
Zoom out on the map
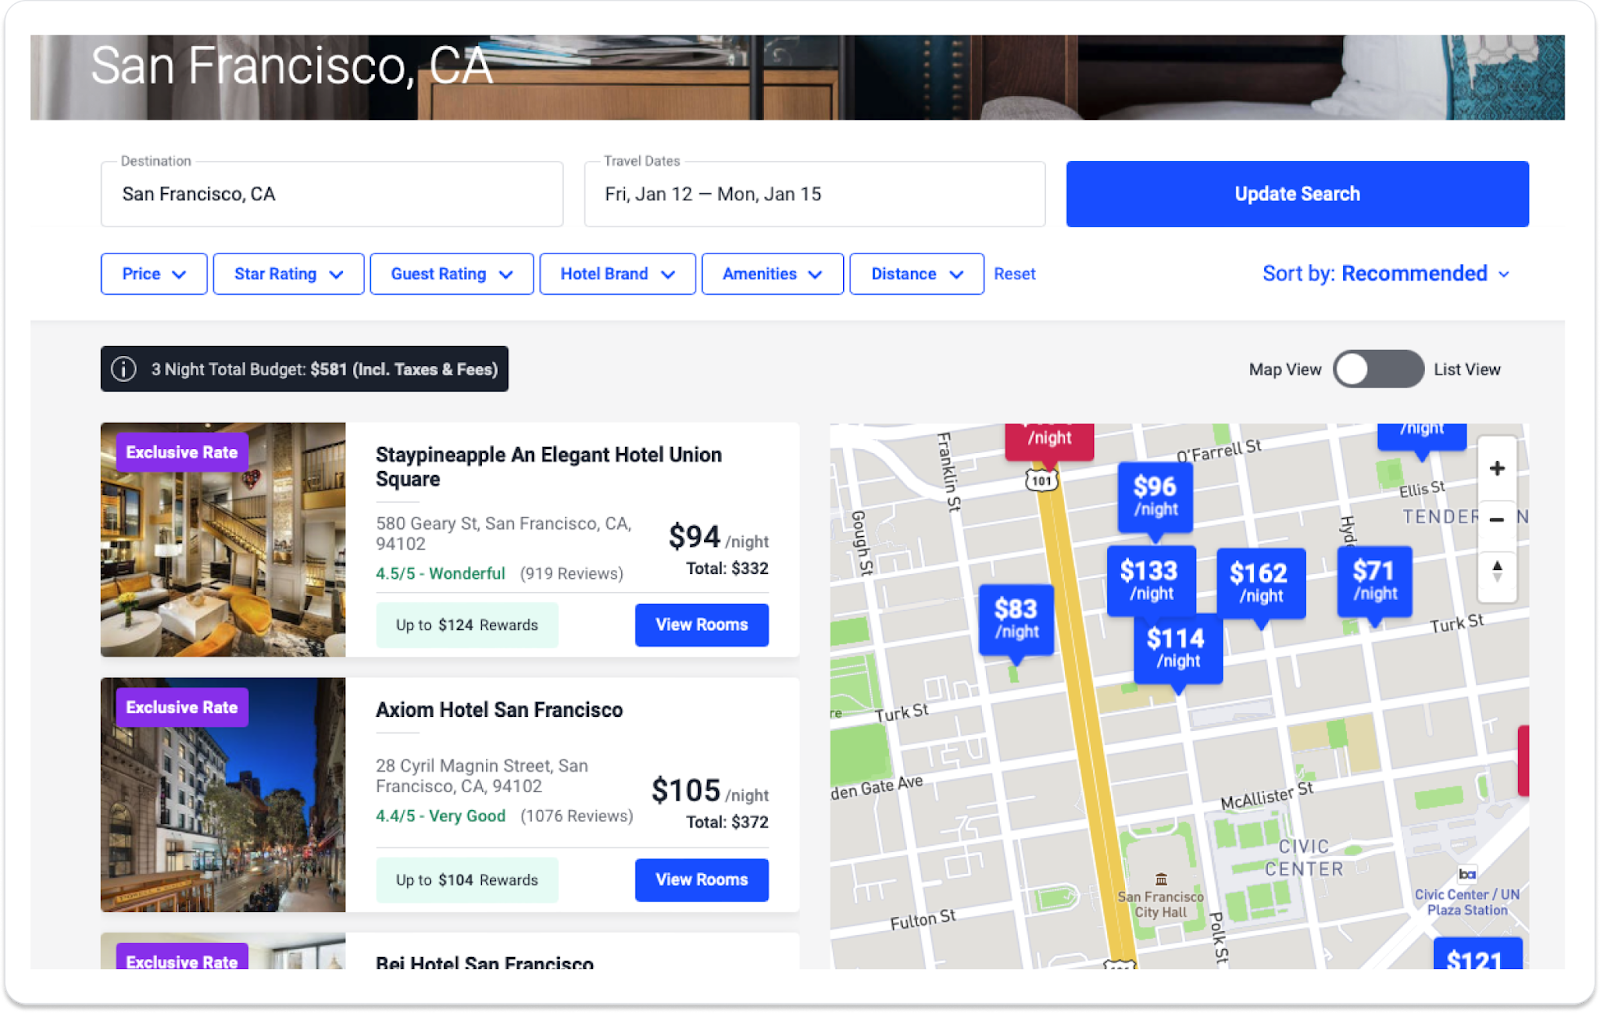pyautogui.click(x=1496, y=519)
